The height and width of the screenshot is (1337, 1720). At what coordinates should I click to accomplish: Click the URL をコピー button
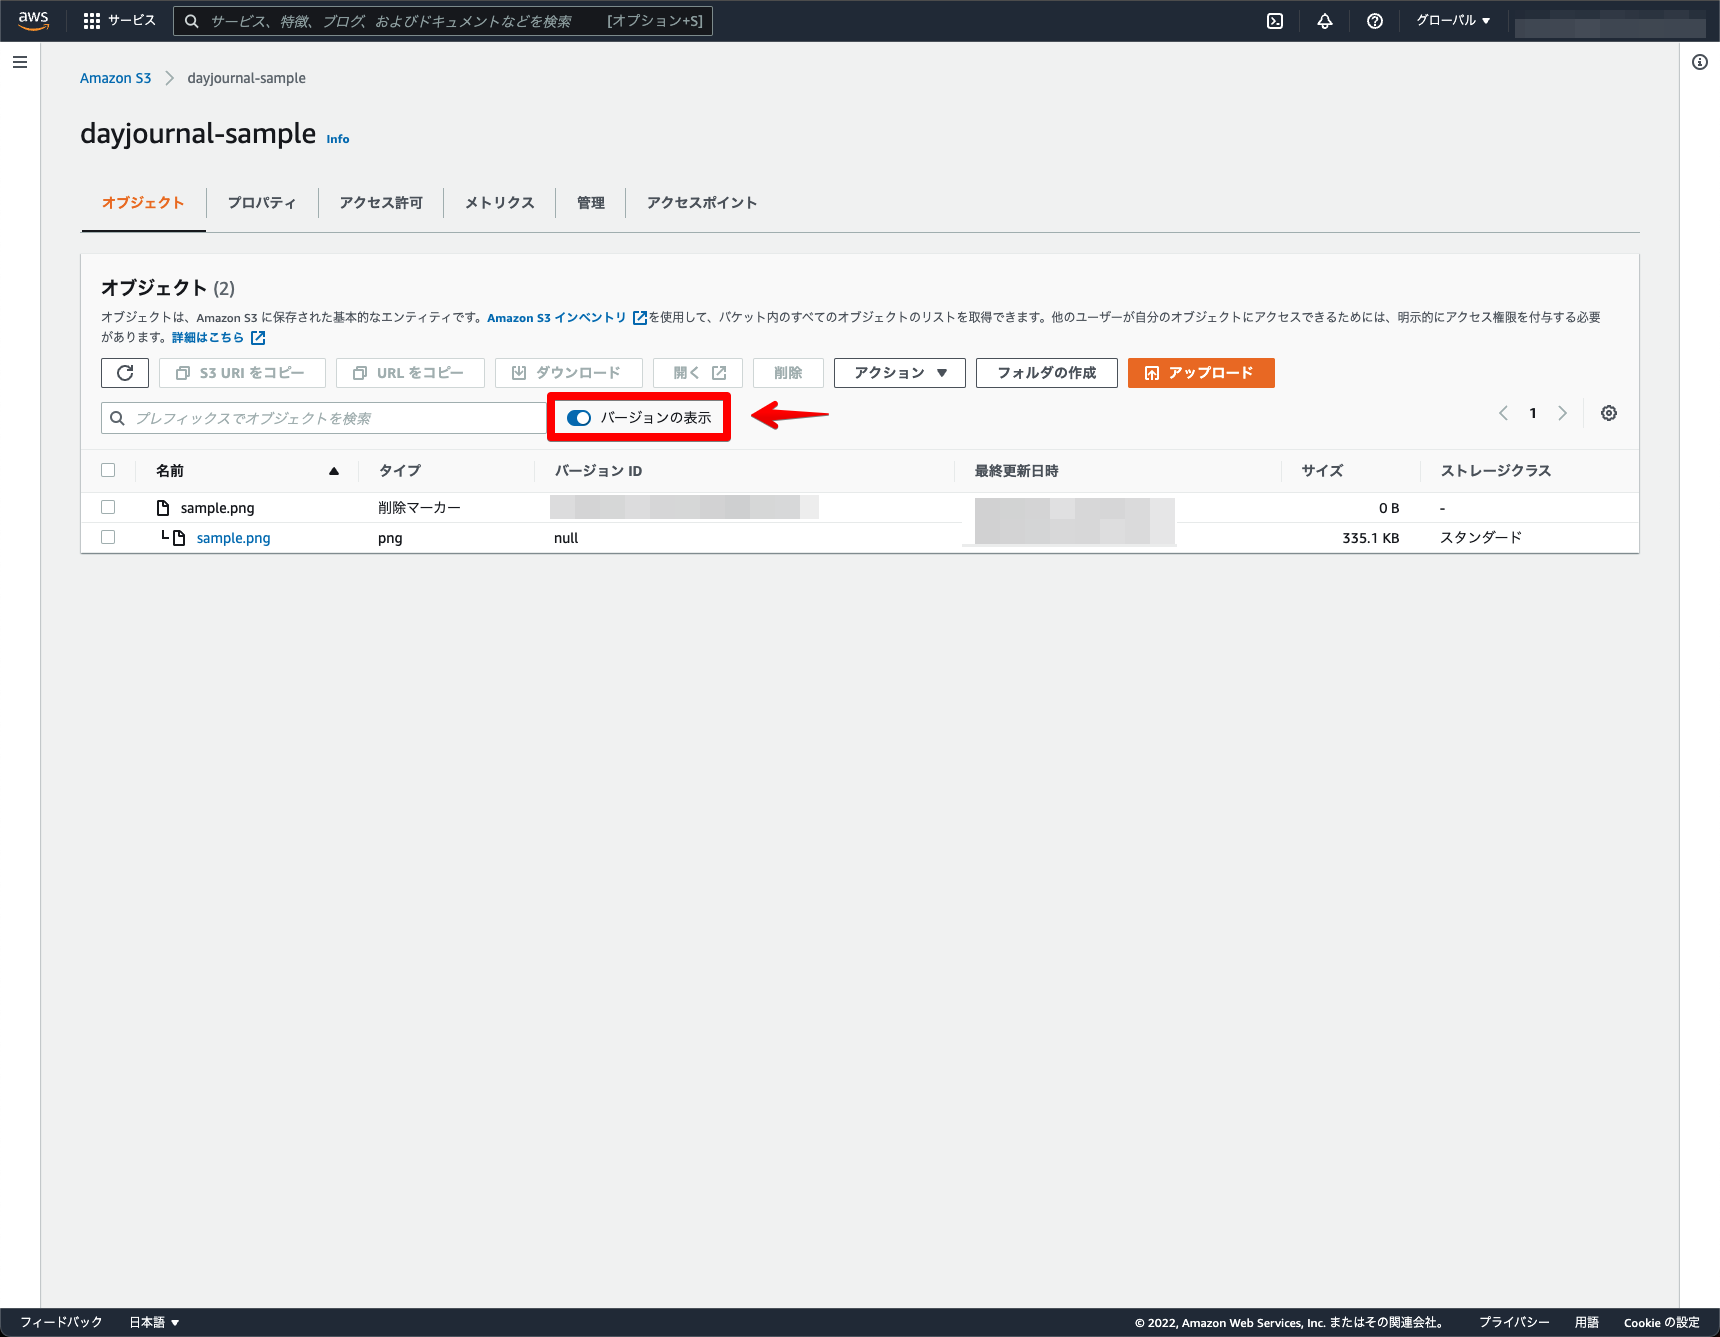(410, 373)
